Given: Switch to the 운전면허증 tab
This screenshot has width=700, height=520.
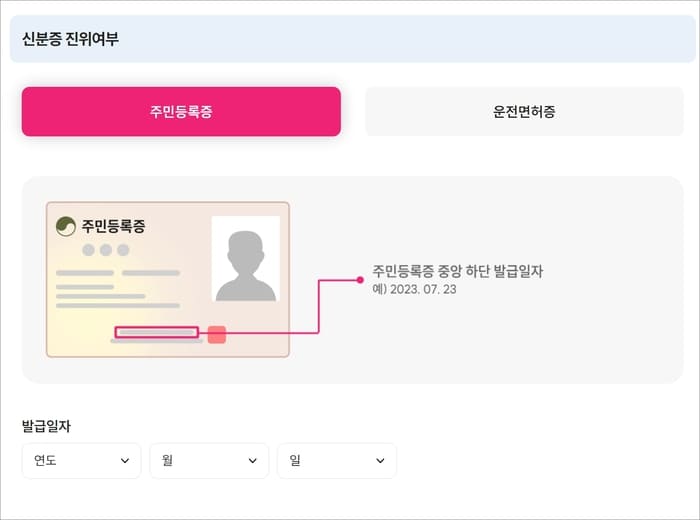Looking at the screenshot, I should click(x=524, y=112).
